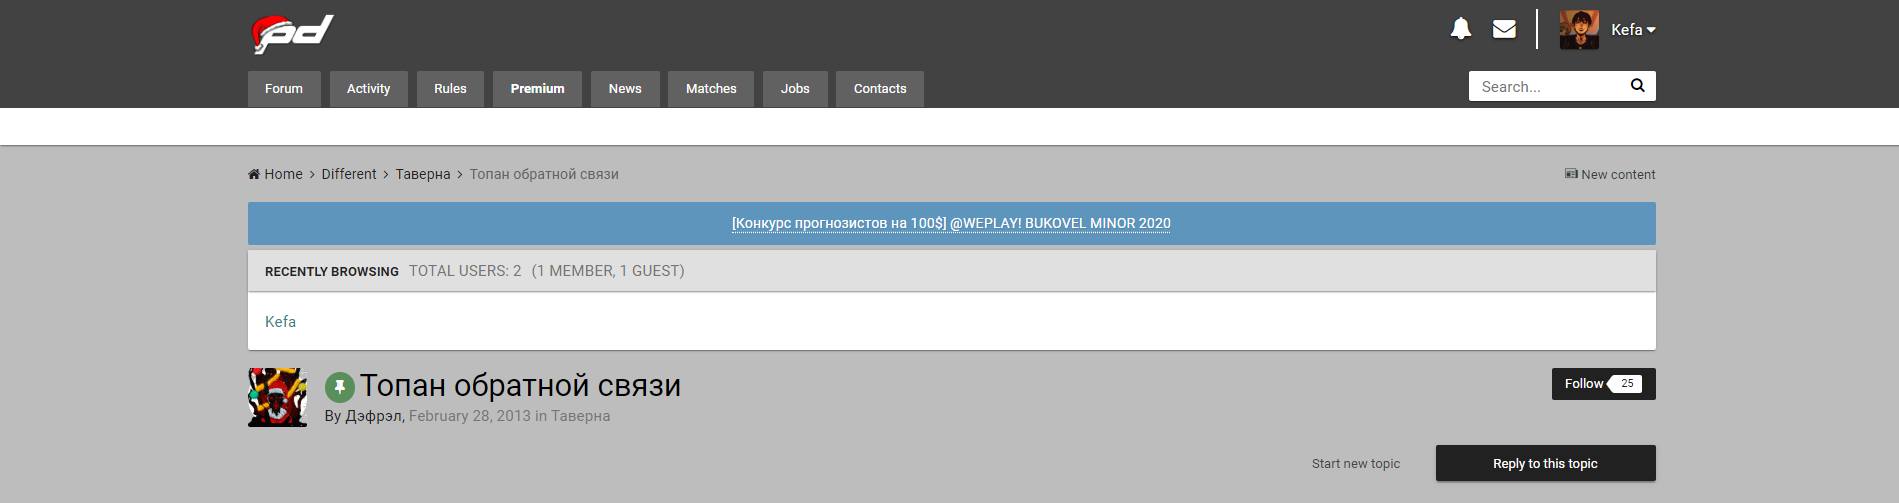The image size is (1899, 503).
Task: Select the Jobs menu tab
Action: [795, 89]
